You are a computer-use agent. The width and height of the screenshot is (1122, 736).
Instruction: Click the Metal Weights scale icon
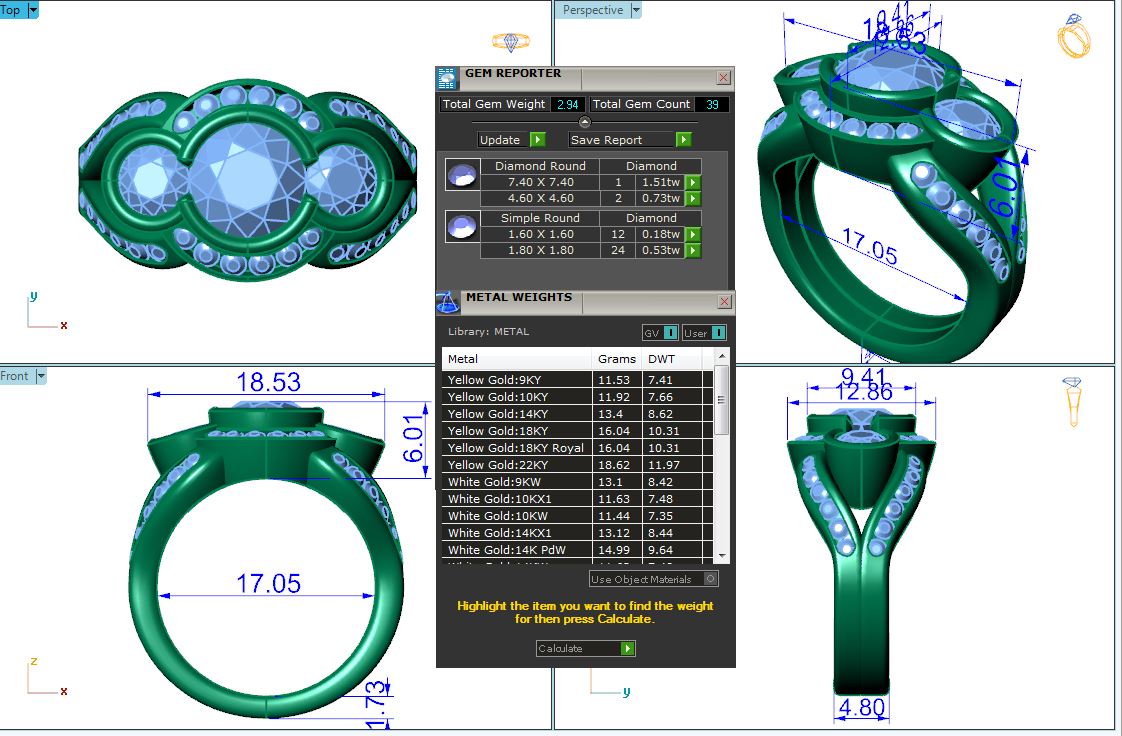click(x=448, y=302)
